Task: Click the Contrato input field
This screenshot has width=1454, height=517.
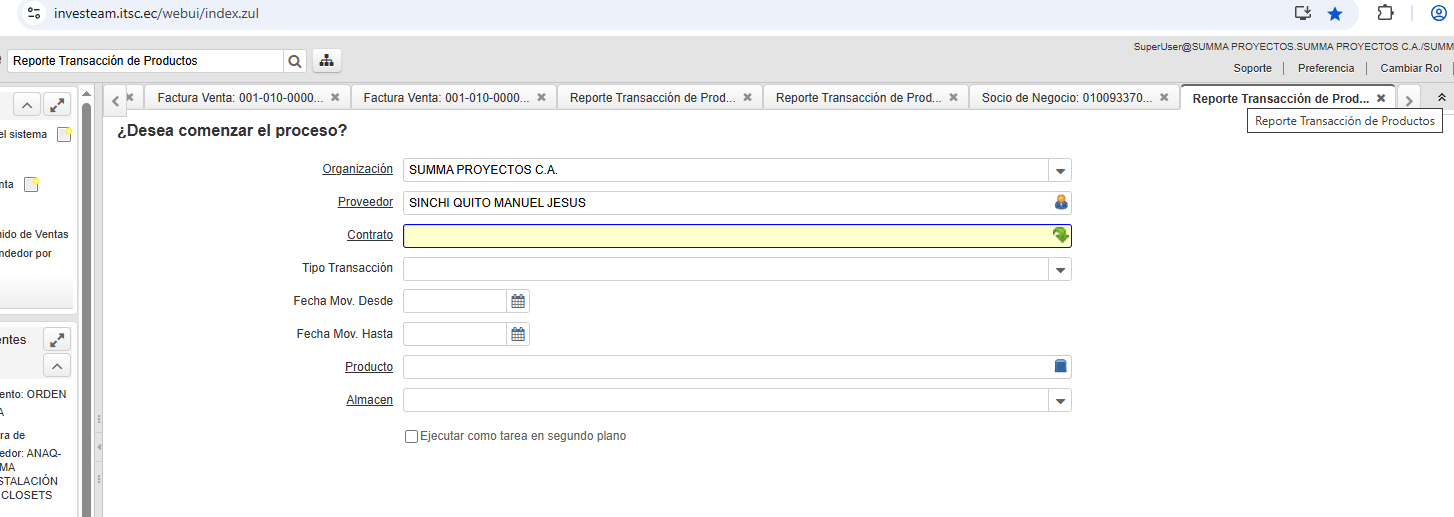Action: [x=725, y=236]
